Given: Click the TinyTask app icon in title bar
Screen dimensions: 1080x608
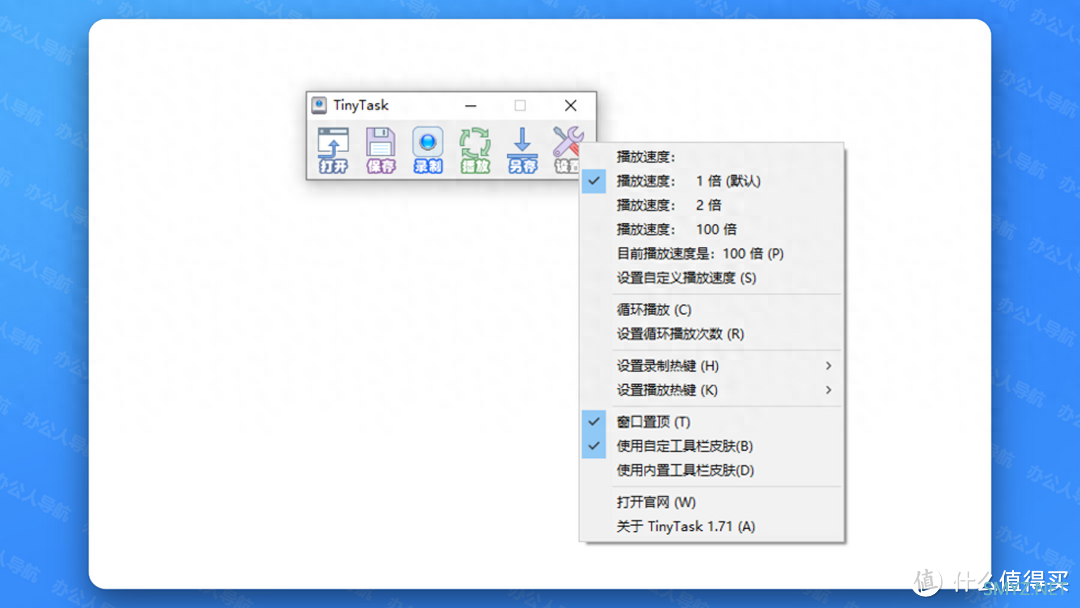Looking at the screenshot, I should coord(319,105).
